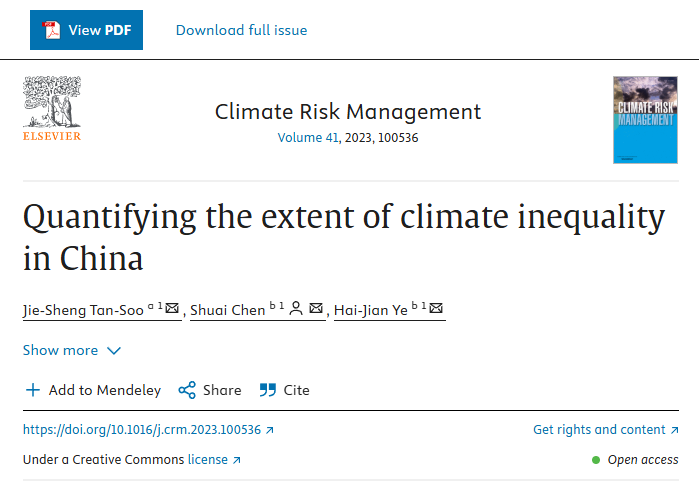Open Jie-Sheng Tan-Soo's email envelope icon

(172, 309)
